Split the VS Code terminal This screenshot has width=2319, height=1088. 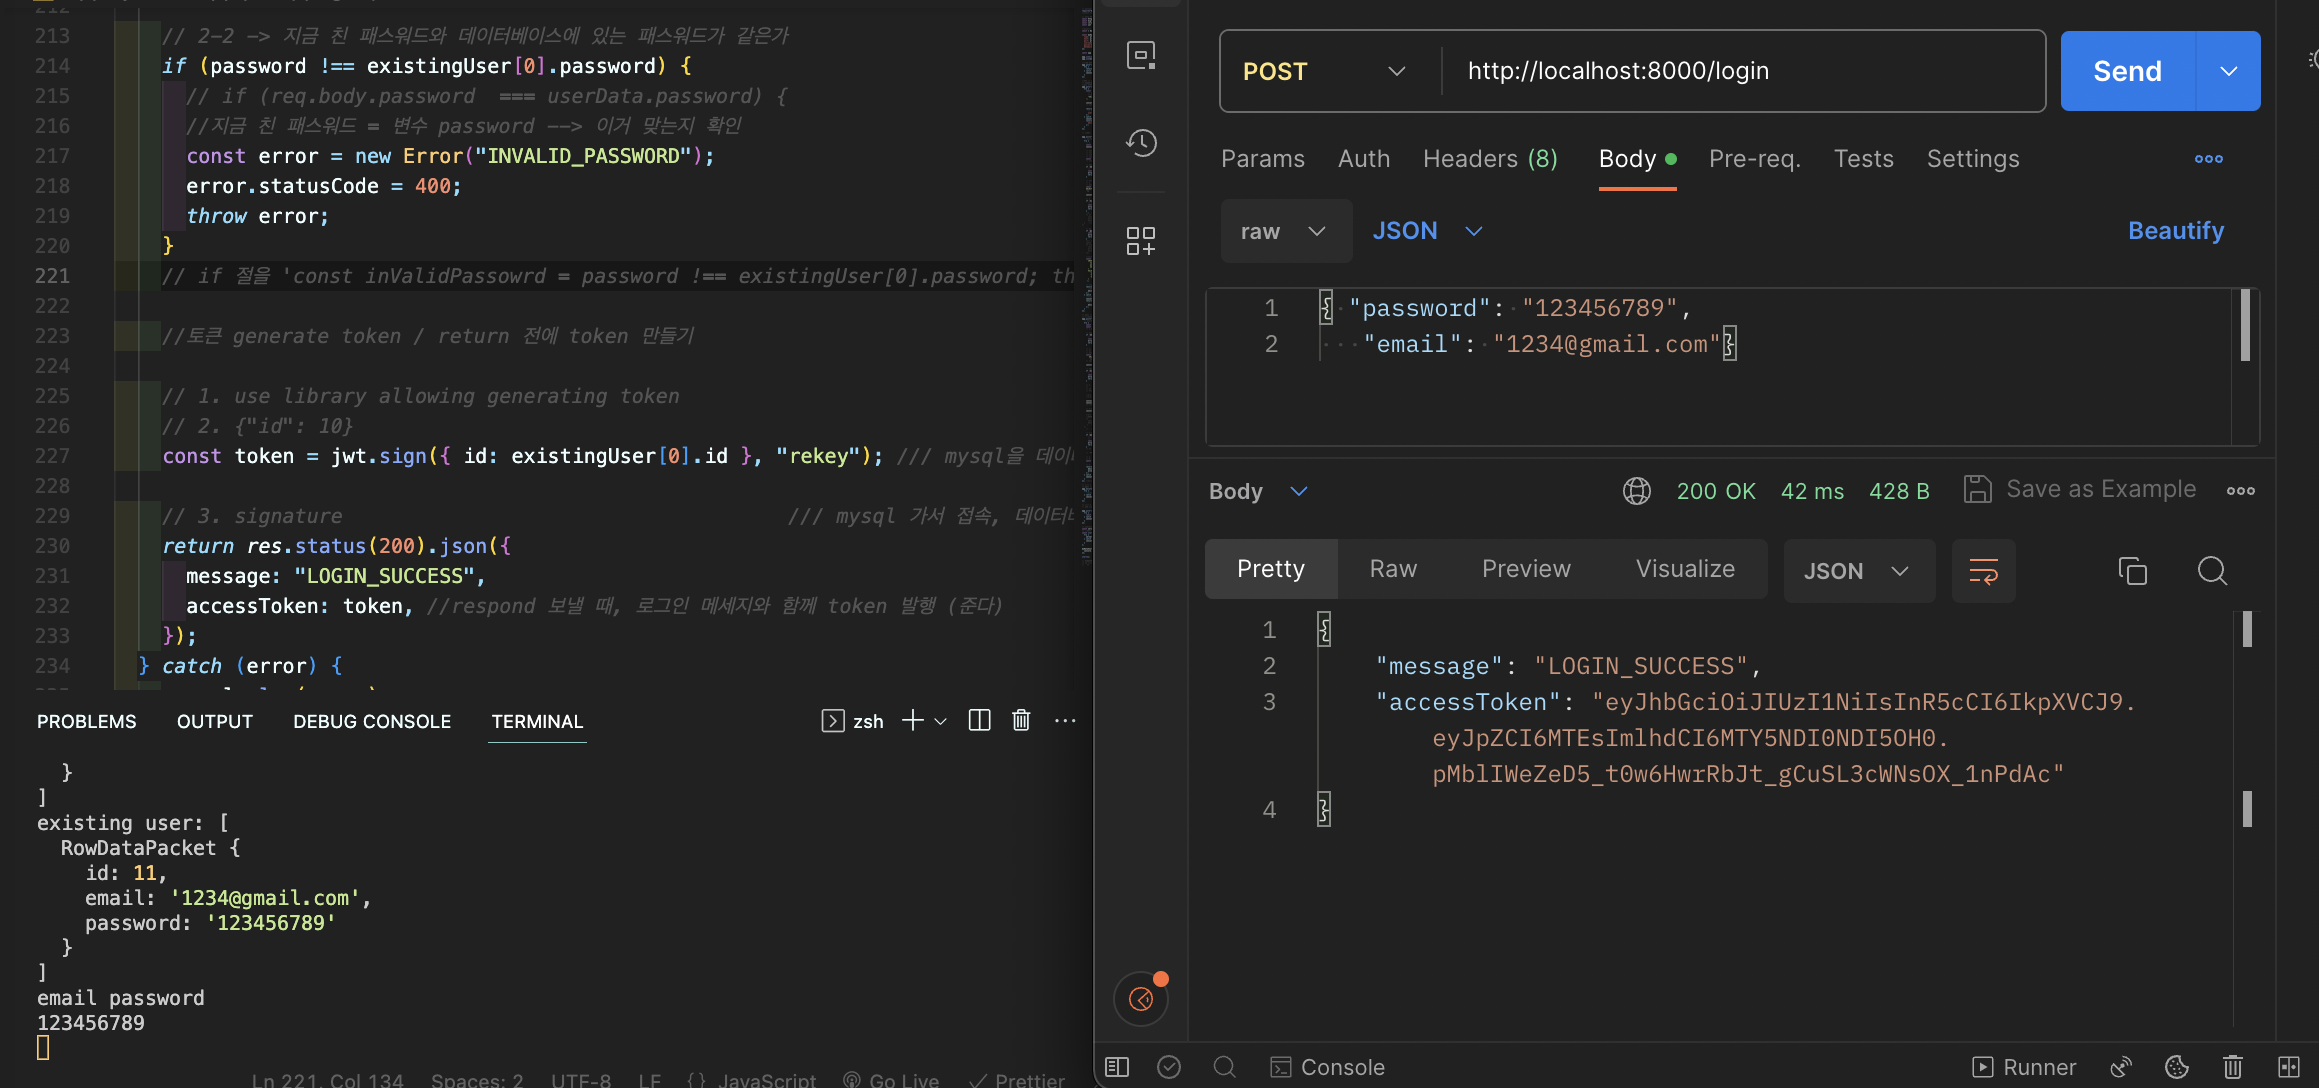click(x=980, y=720)
